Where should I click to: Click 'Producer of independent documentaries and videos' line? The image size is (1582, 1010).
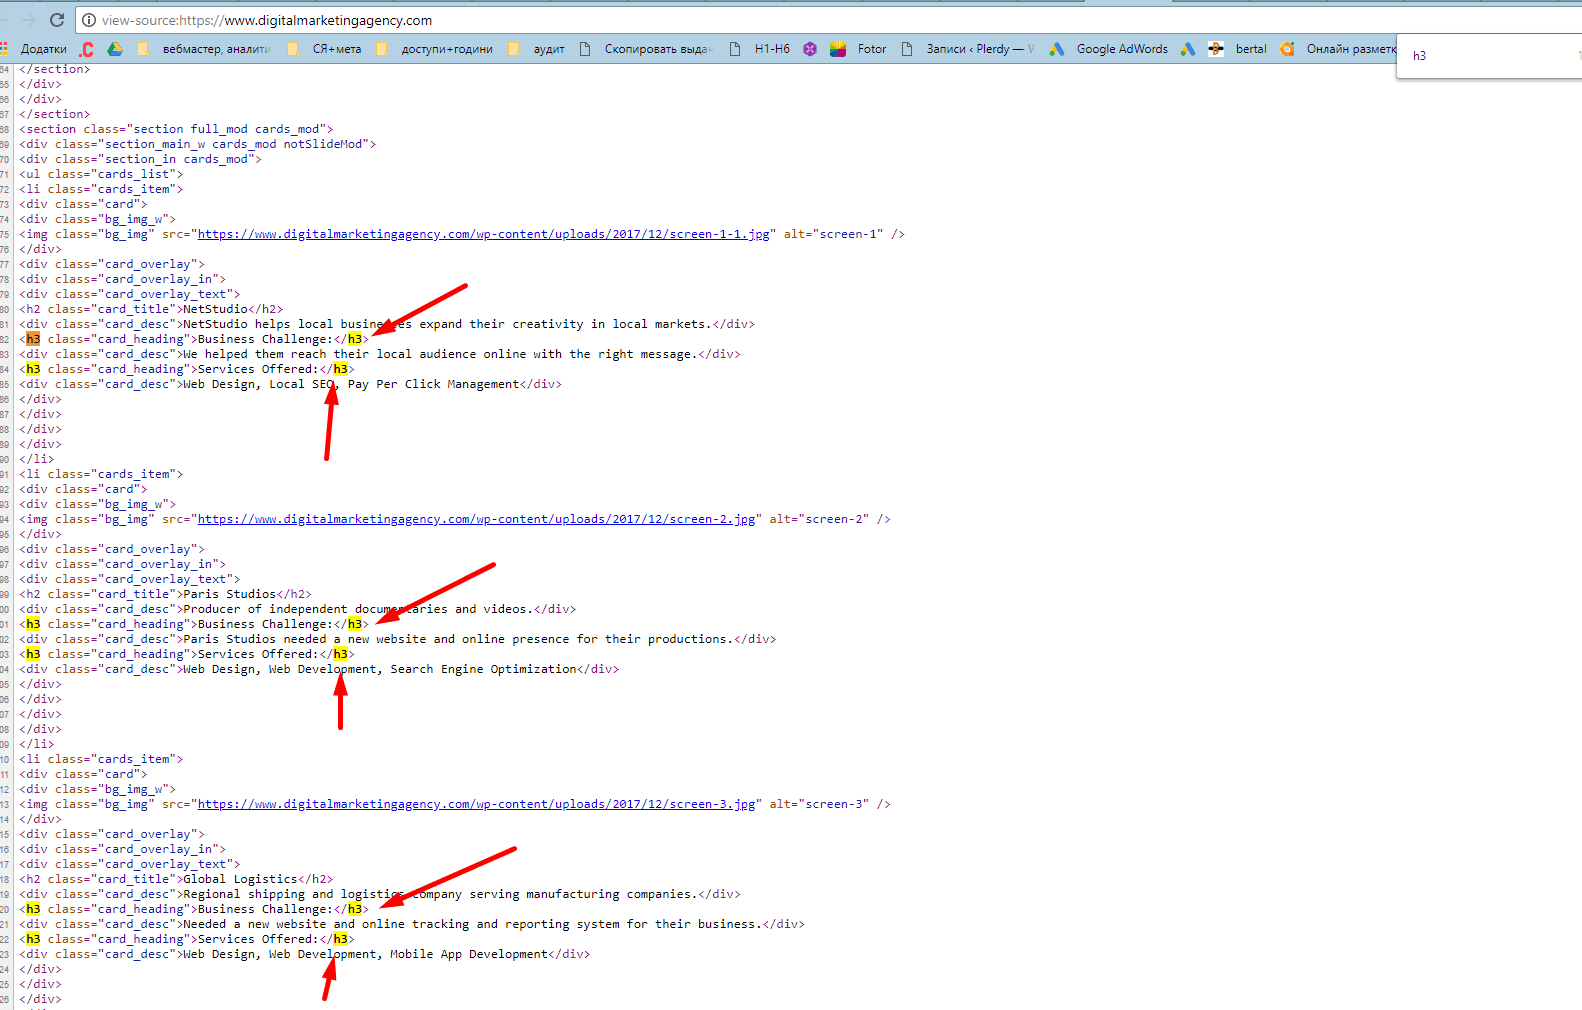pos(297,609)
